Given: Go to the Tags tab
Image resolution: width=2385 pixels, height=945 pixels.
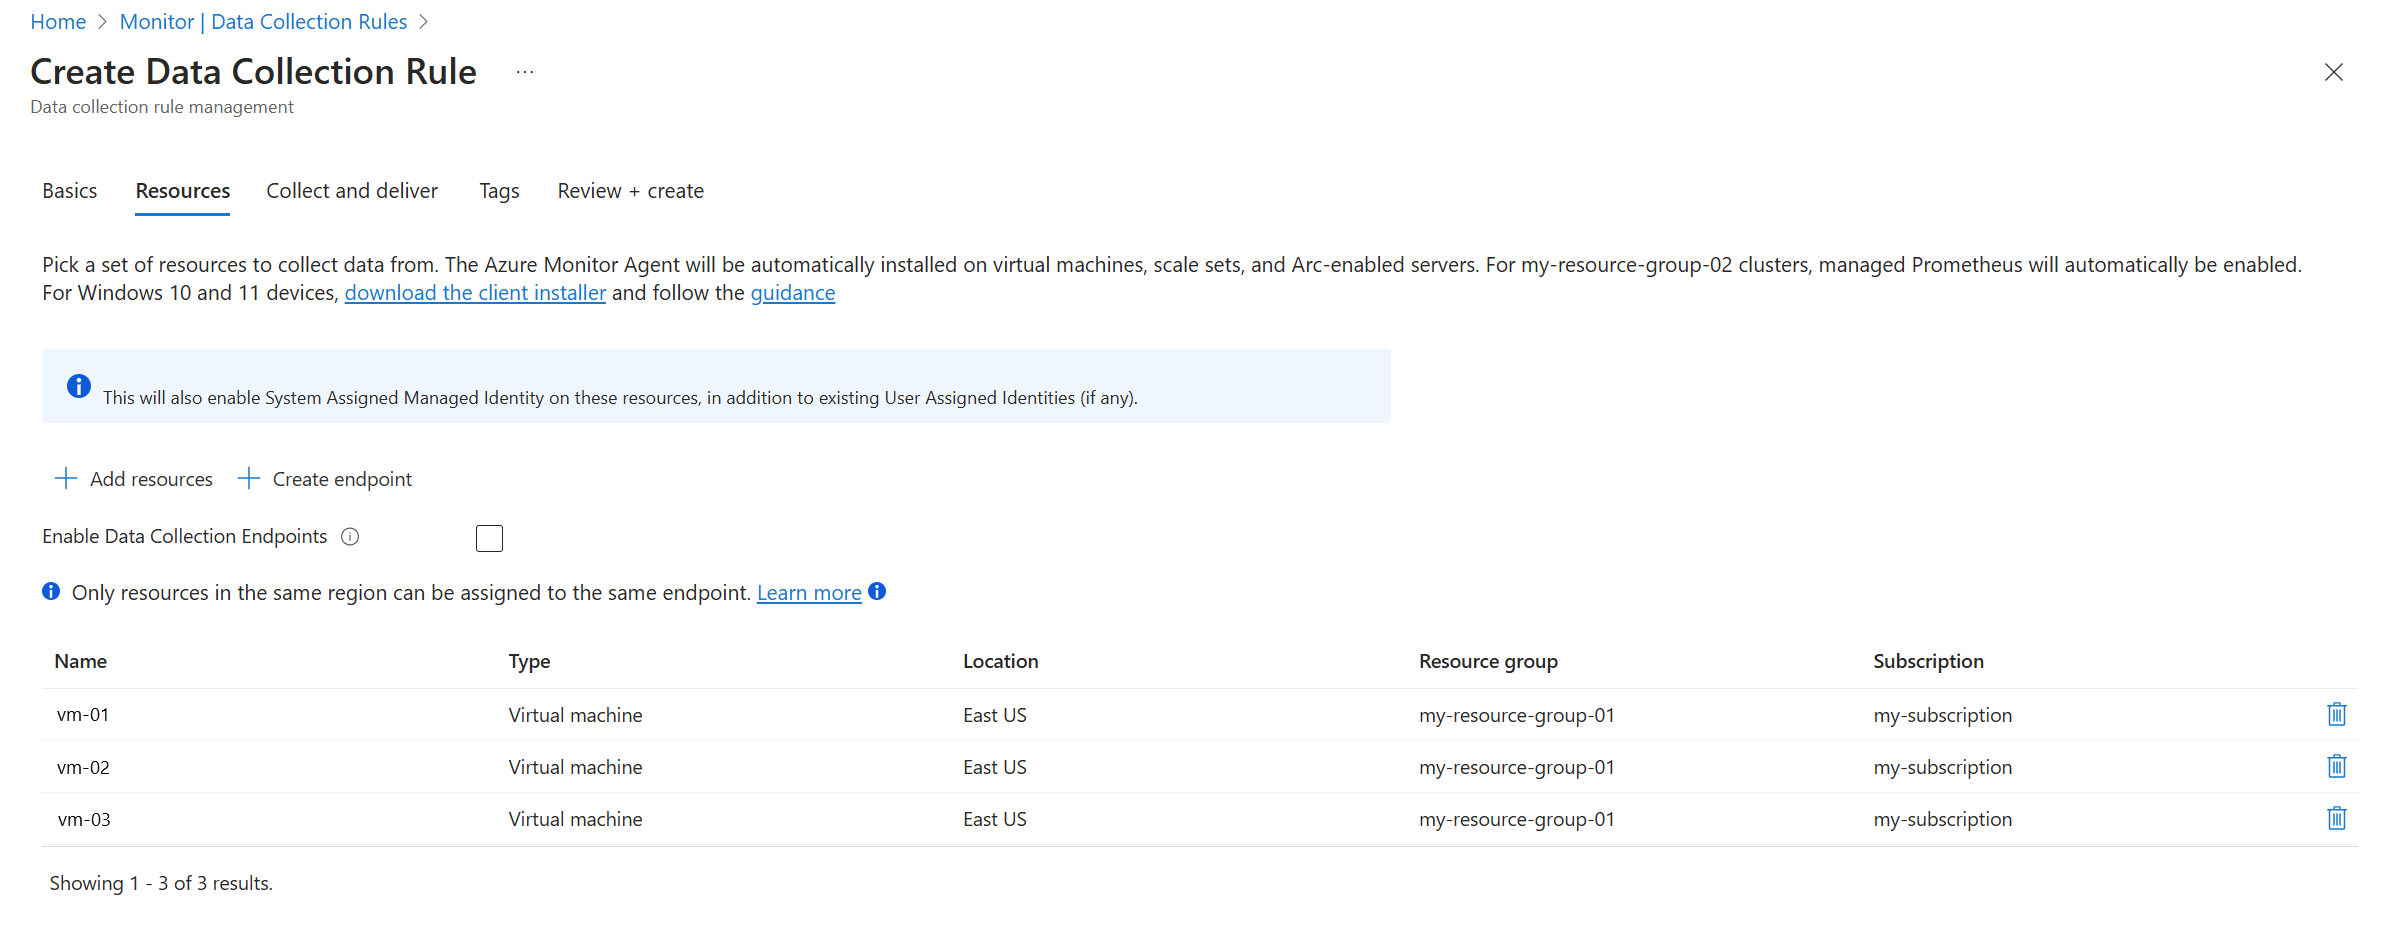Looking at the screenshot, I should point(499,191).
